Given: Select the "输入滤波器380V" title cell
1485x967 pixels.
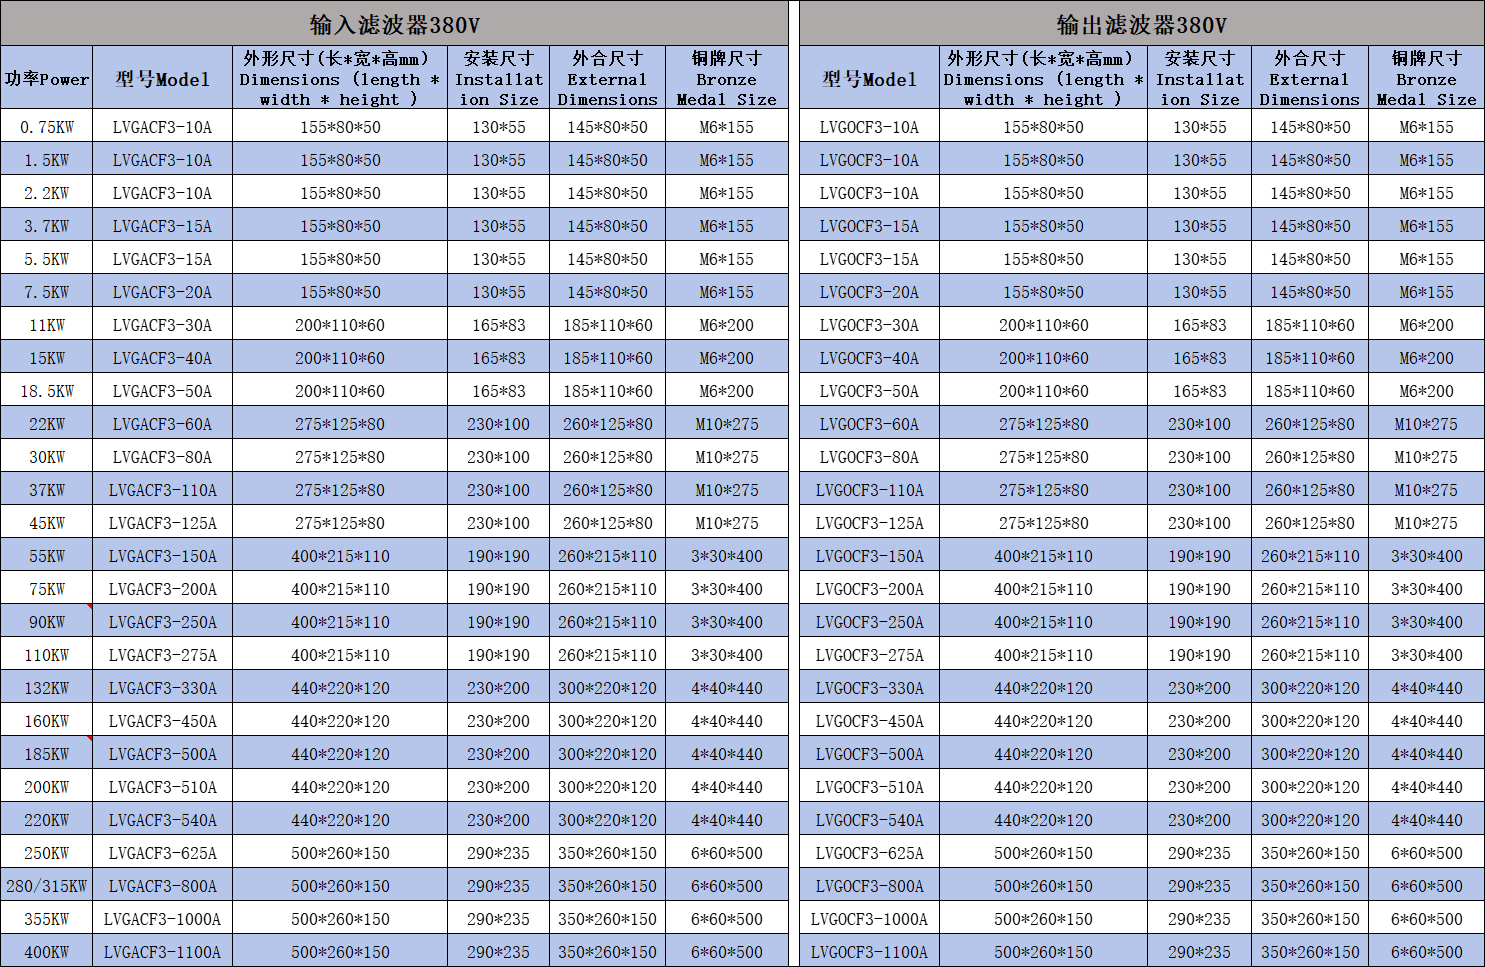Looking at the screenshot, I should coord(394,24).
